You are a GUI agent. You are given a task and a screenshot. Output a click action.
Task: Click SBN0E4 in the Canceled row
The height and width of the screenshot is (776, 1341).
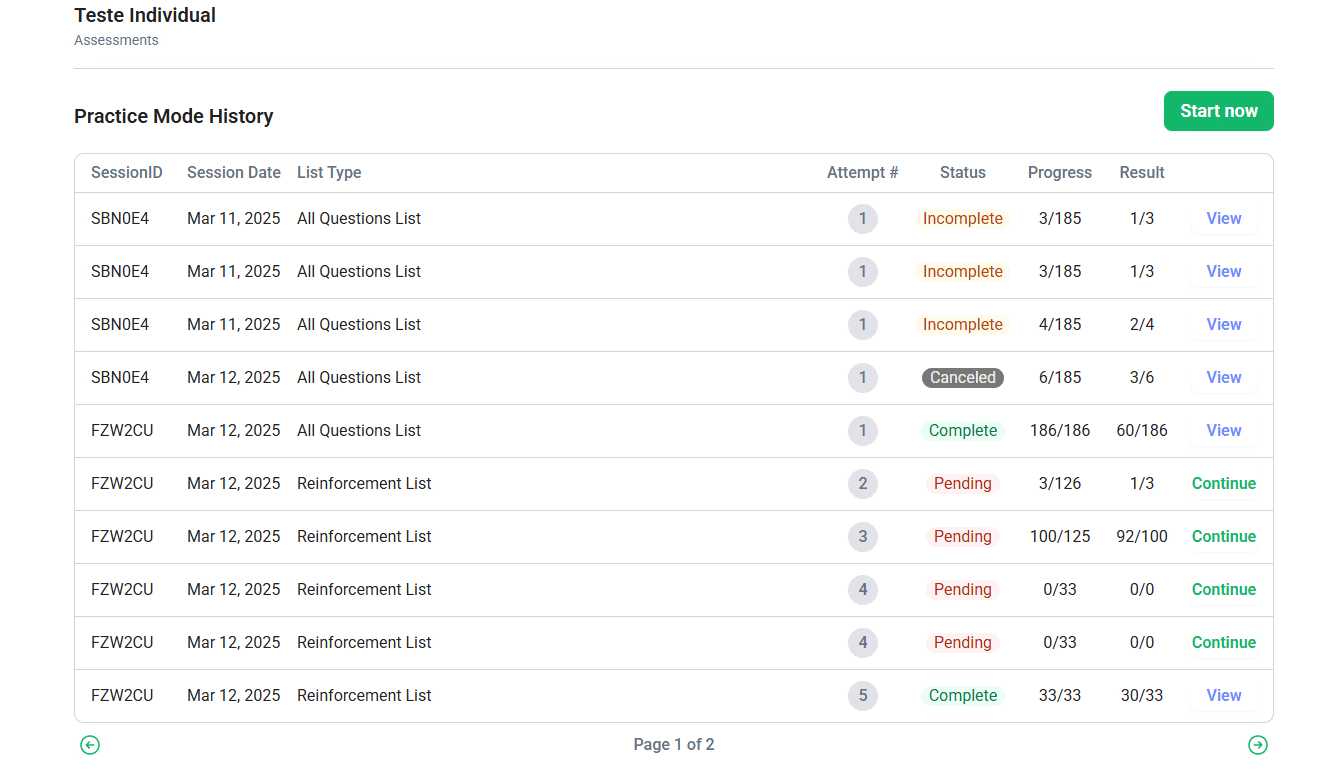[x=120, y=378]
